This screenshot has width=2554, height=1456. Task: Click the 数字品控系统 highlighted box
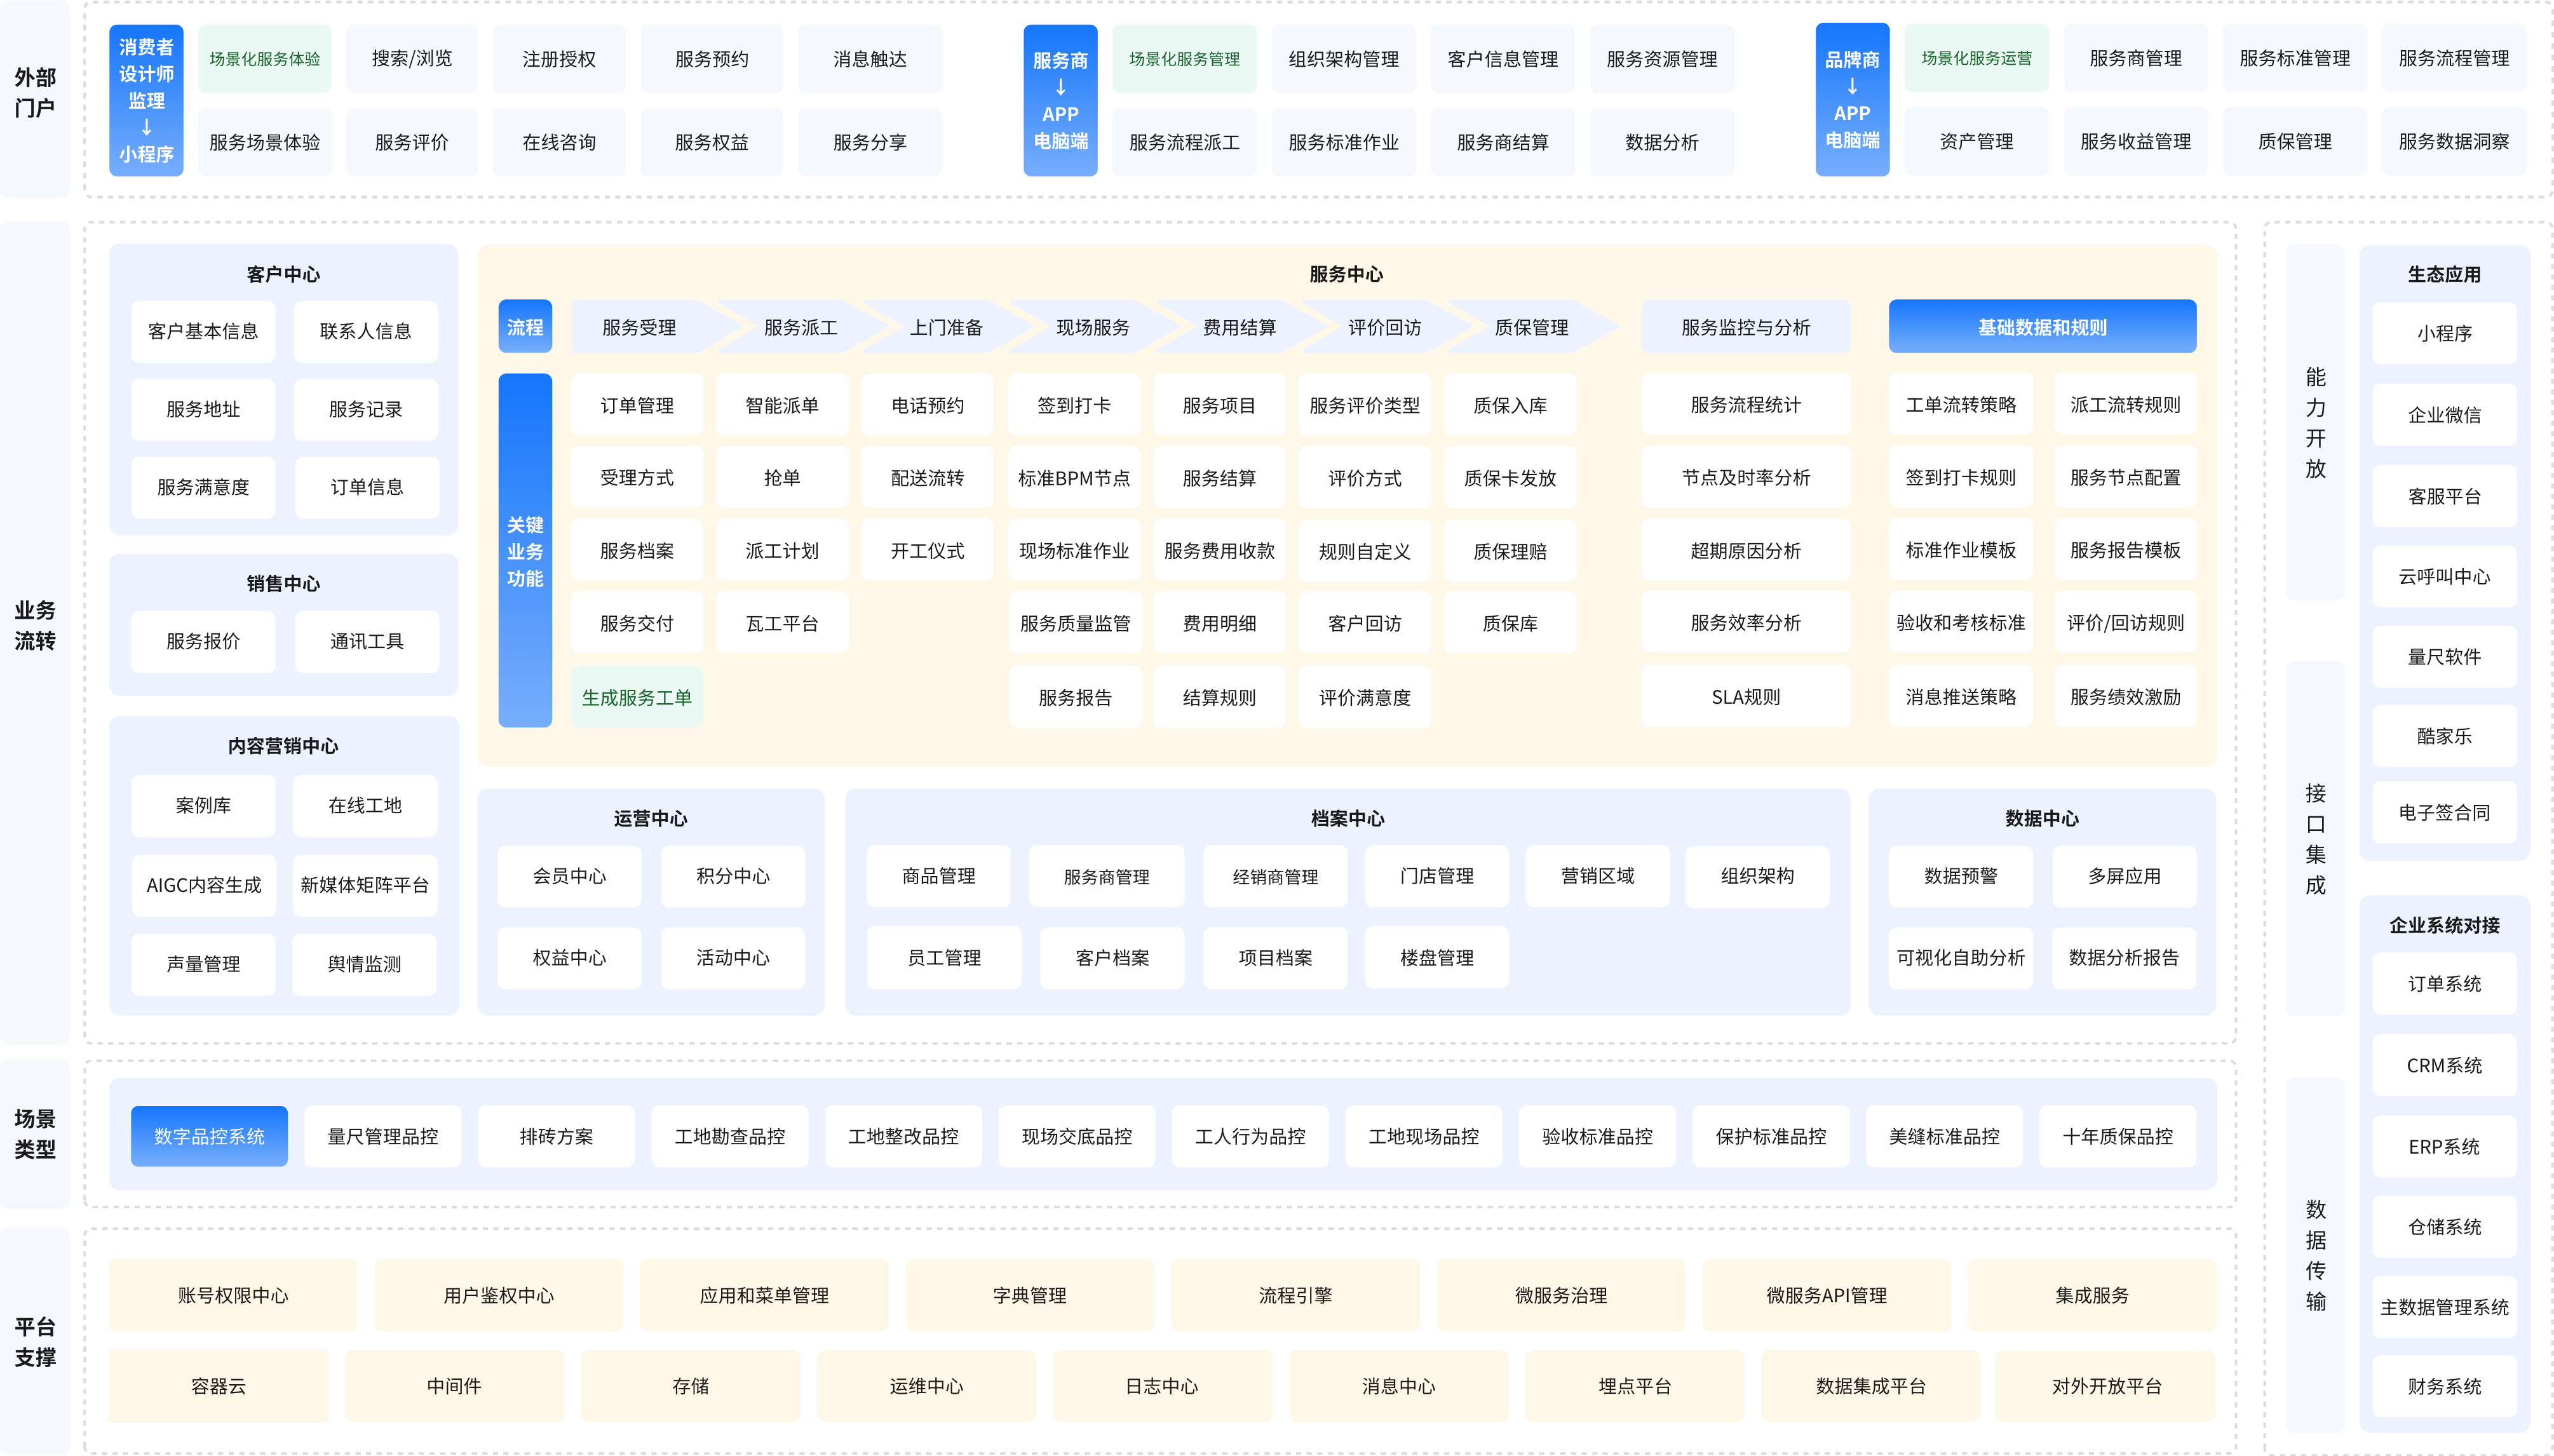point(209,1136)
